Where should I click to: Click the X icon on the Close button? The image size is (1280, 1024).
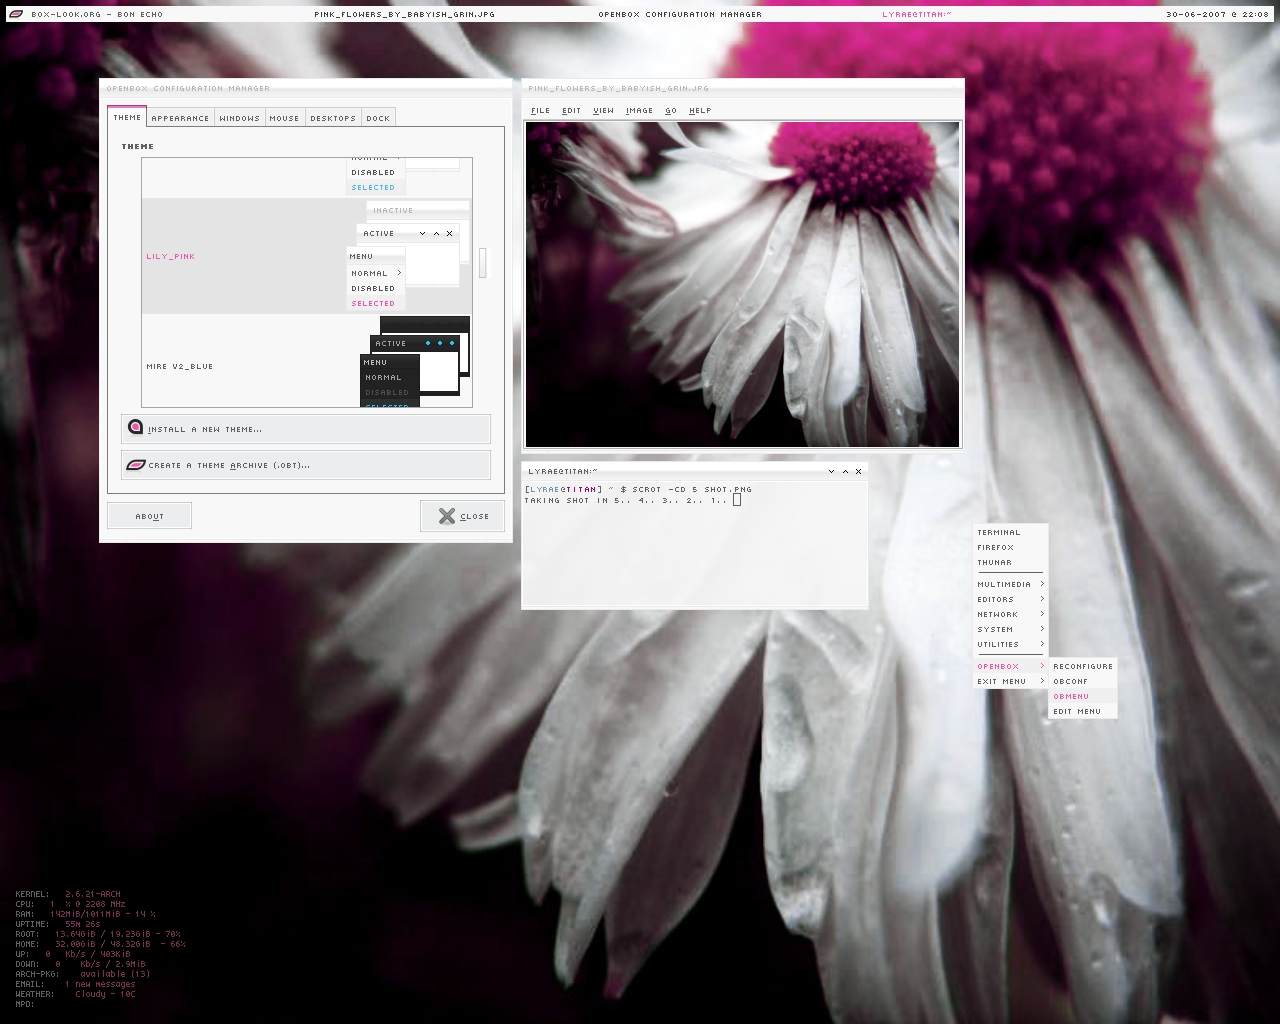[447, 516]
